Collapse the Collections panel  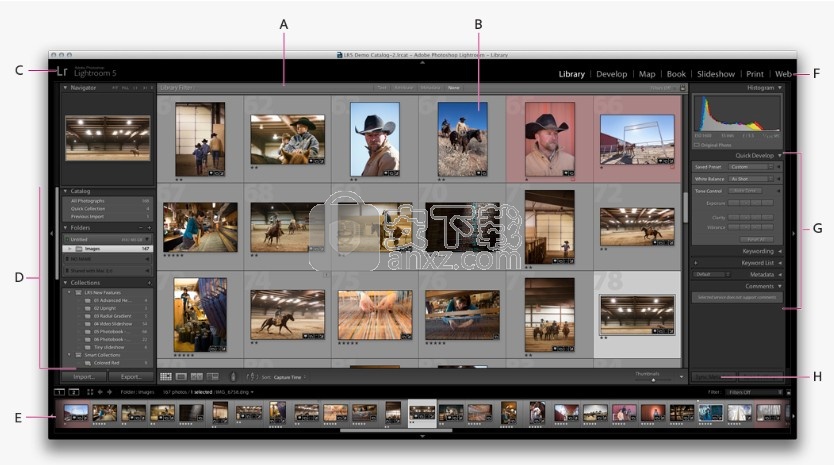(x=65, y=283)
